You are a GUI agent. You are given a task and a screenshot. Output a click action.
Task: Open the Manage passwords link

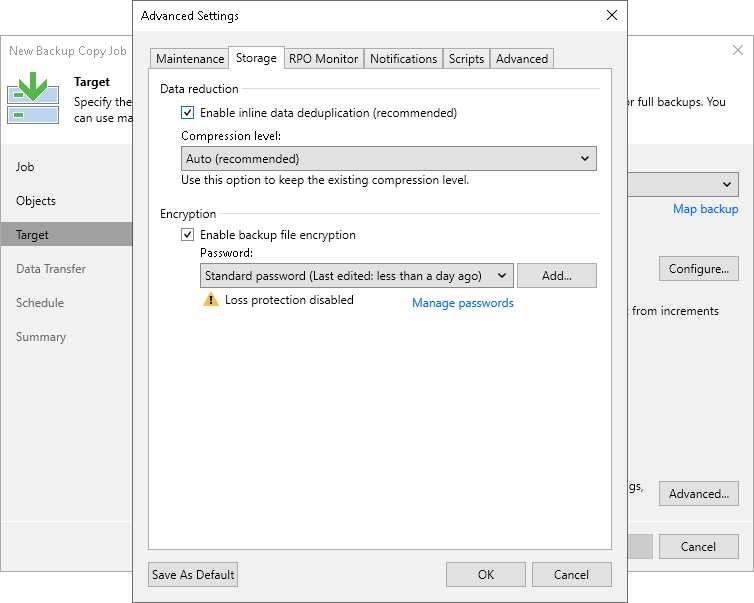(463, 303)
